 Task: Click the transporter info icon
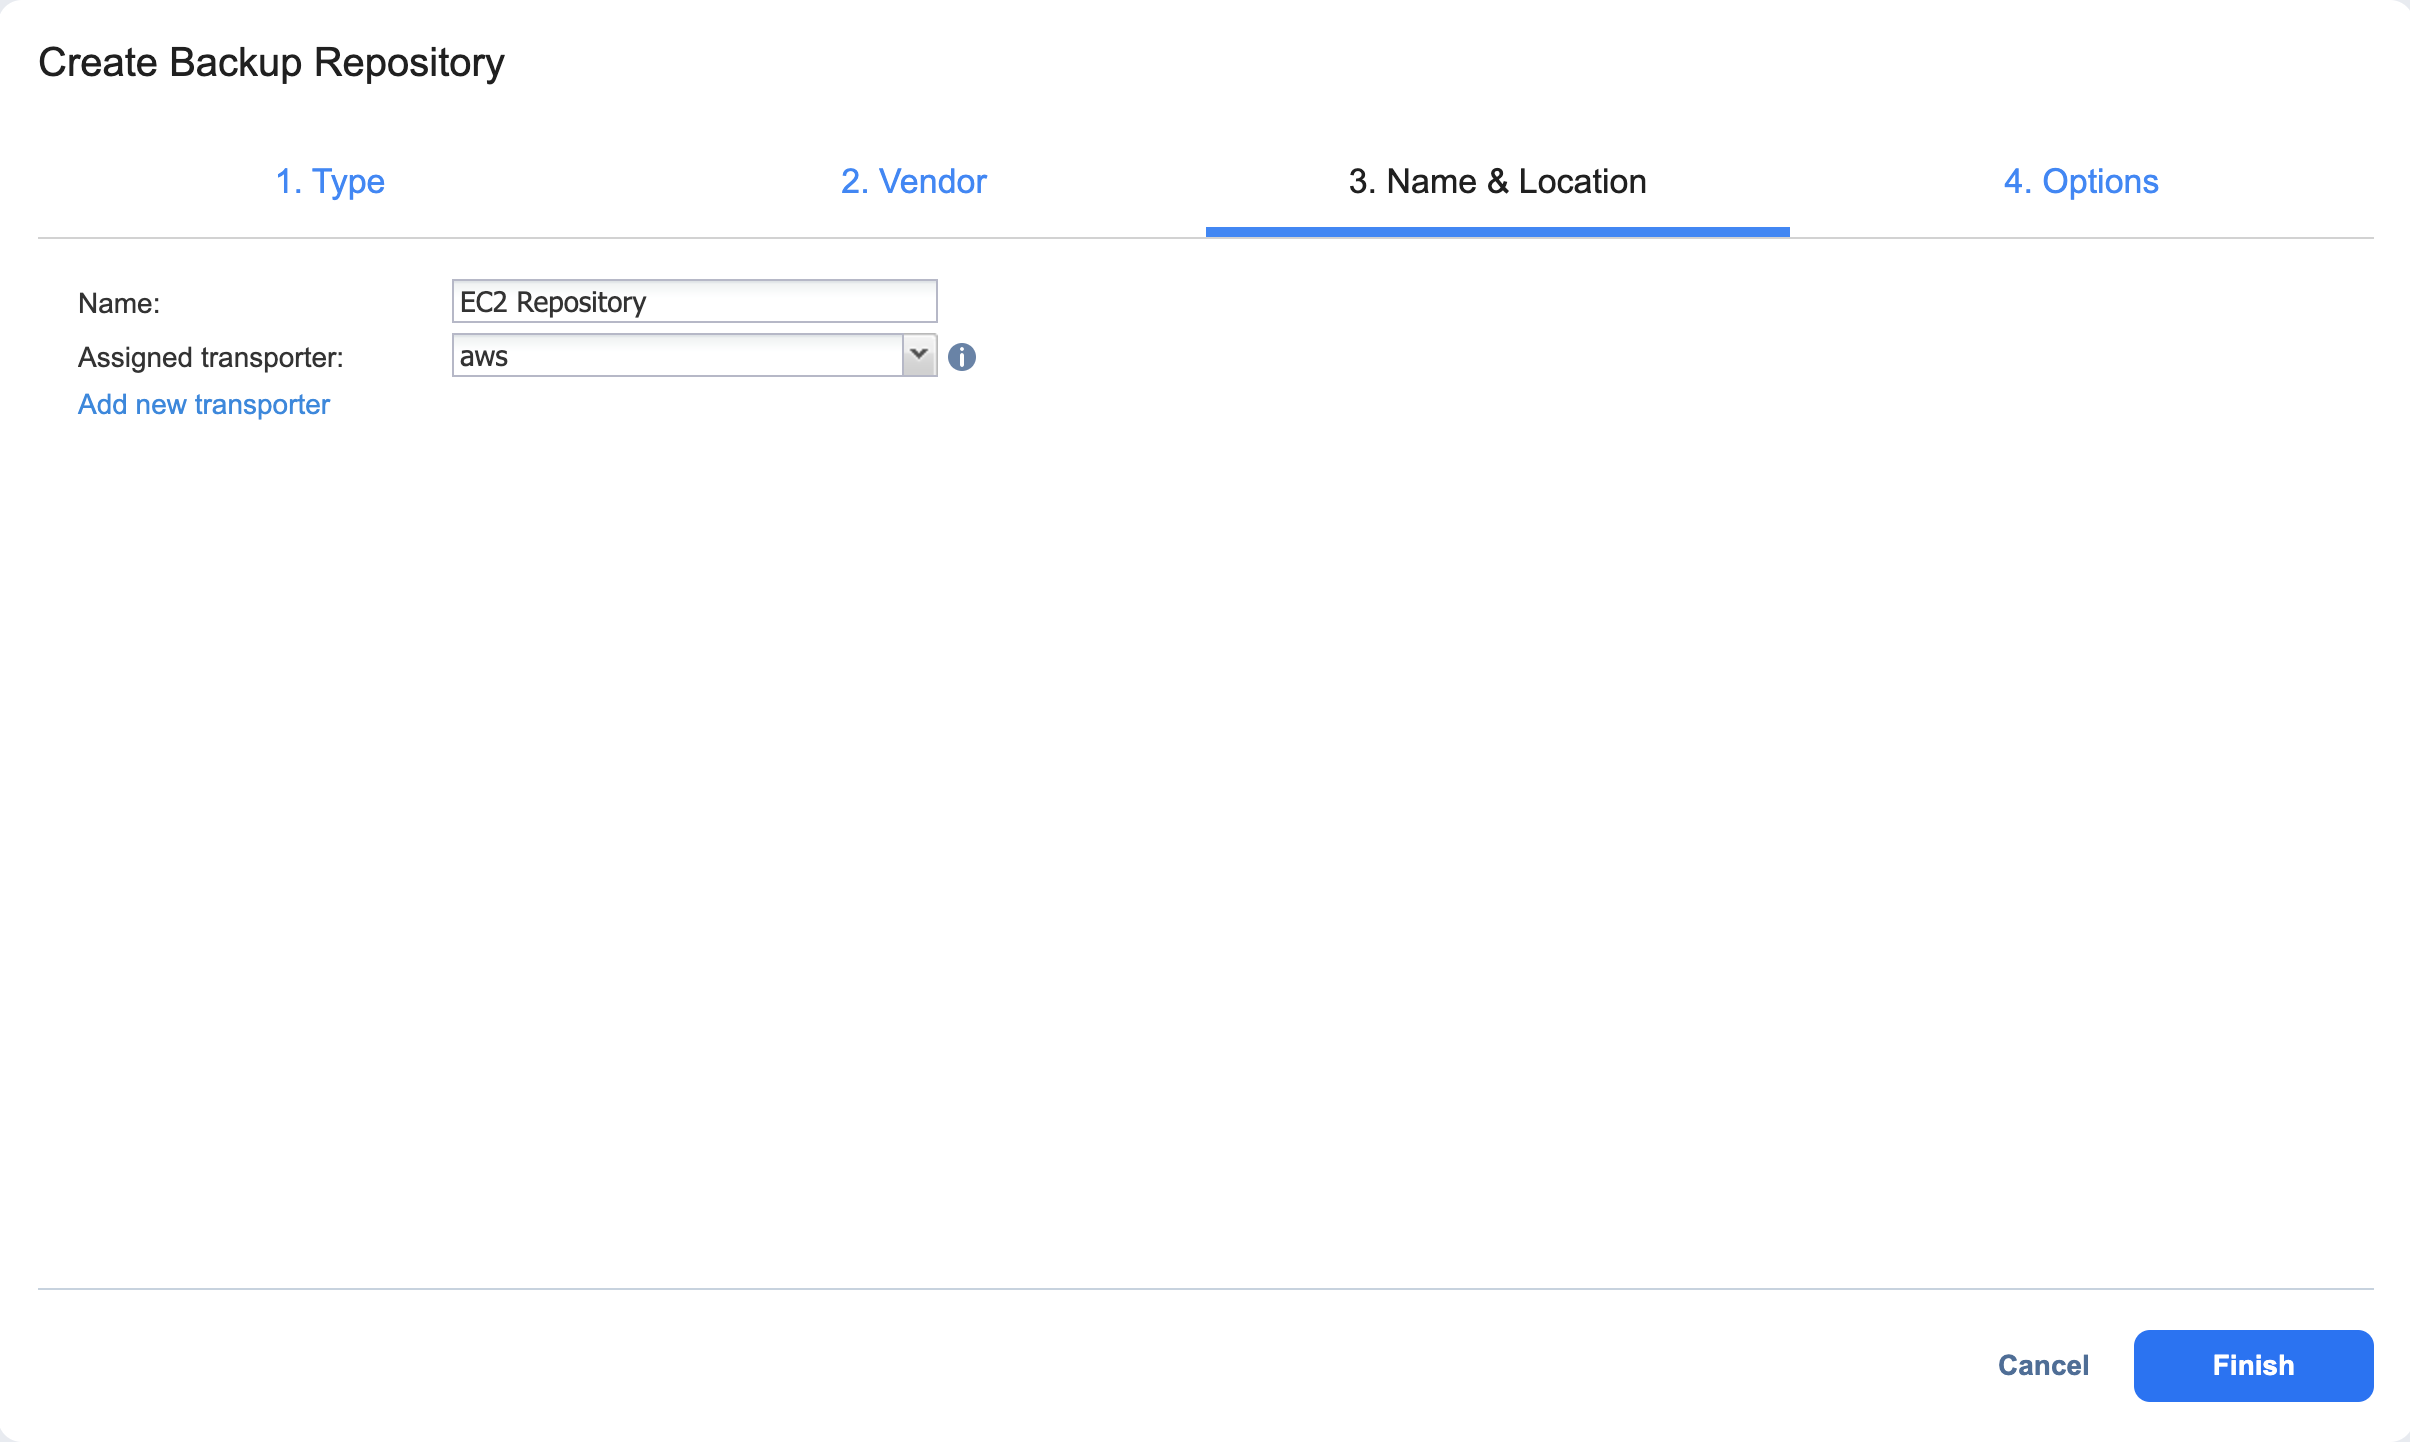point(961,356)
